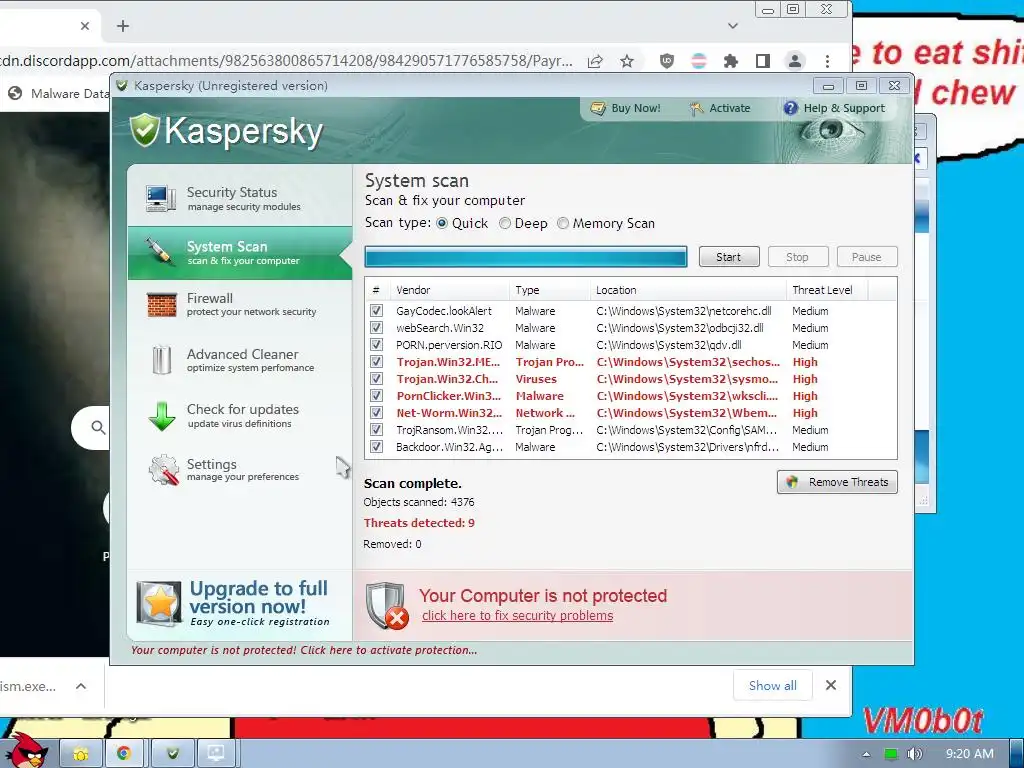1024x768 pixels.
Task: Uncheck webSearch.Win32 threat checkbox
Action: click(376, 328)
